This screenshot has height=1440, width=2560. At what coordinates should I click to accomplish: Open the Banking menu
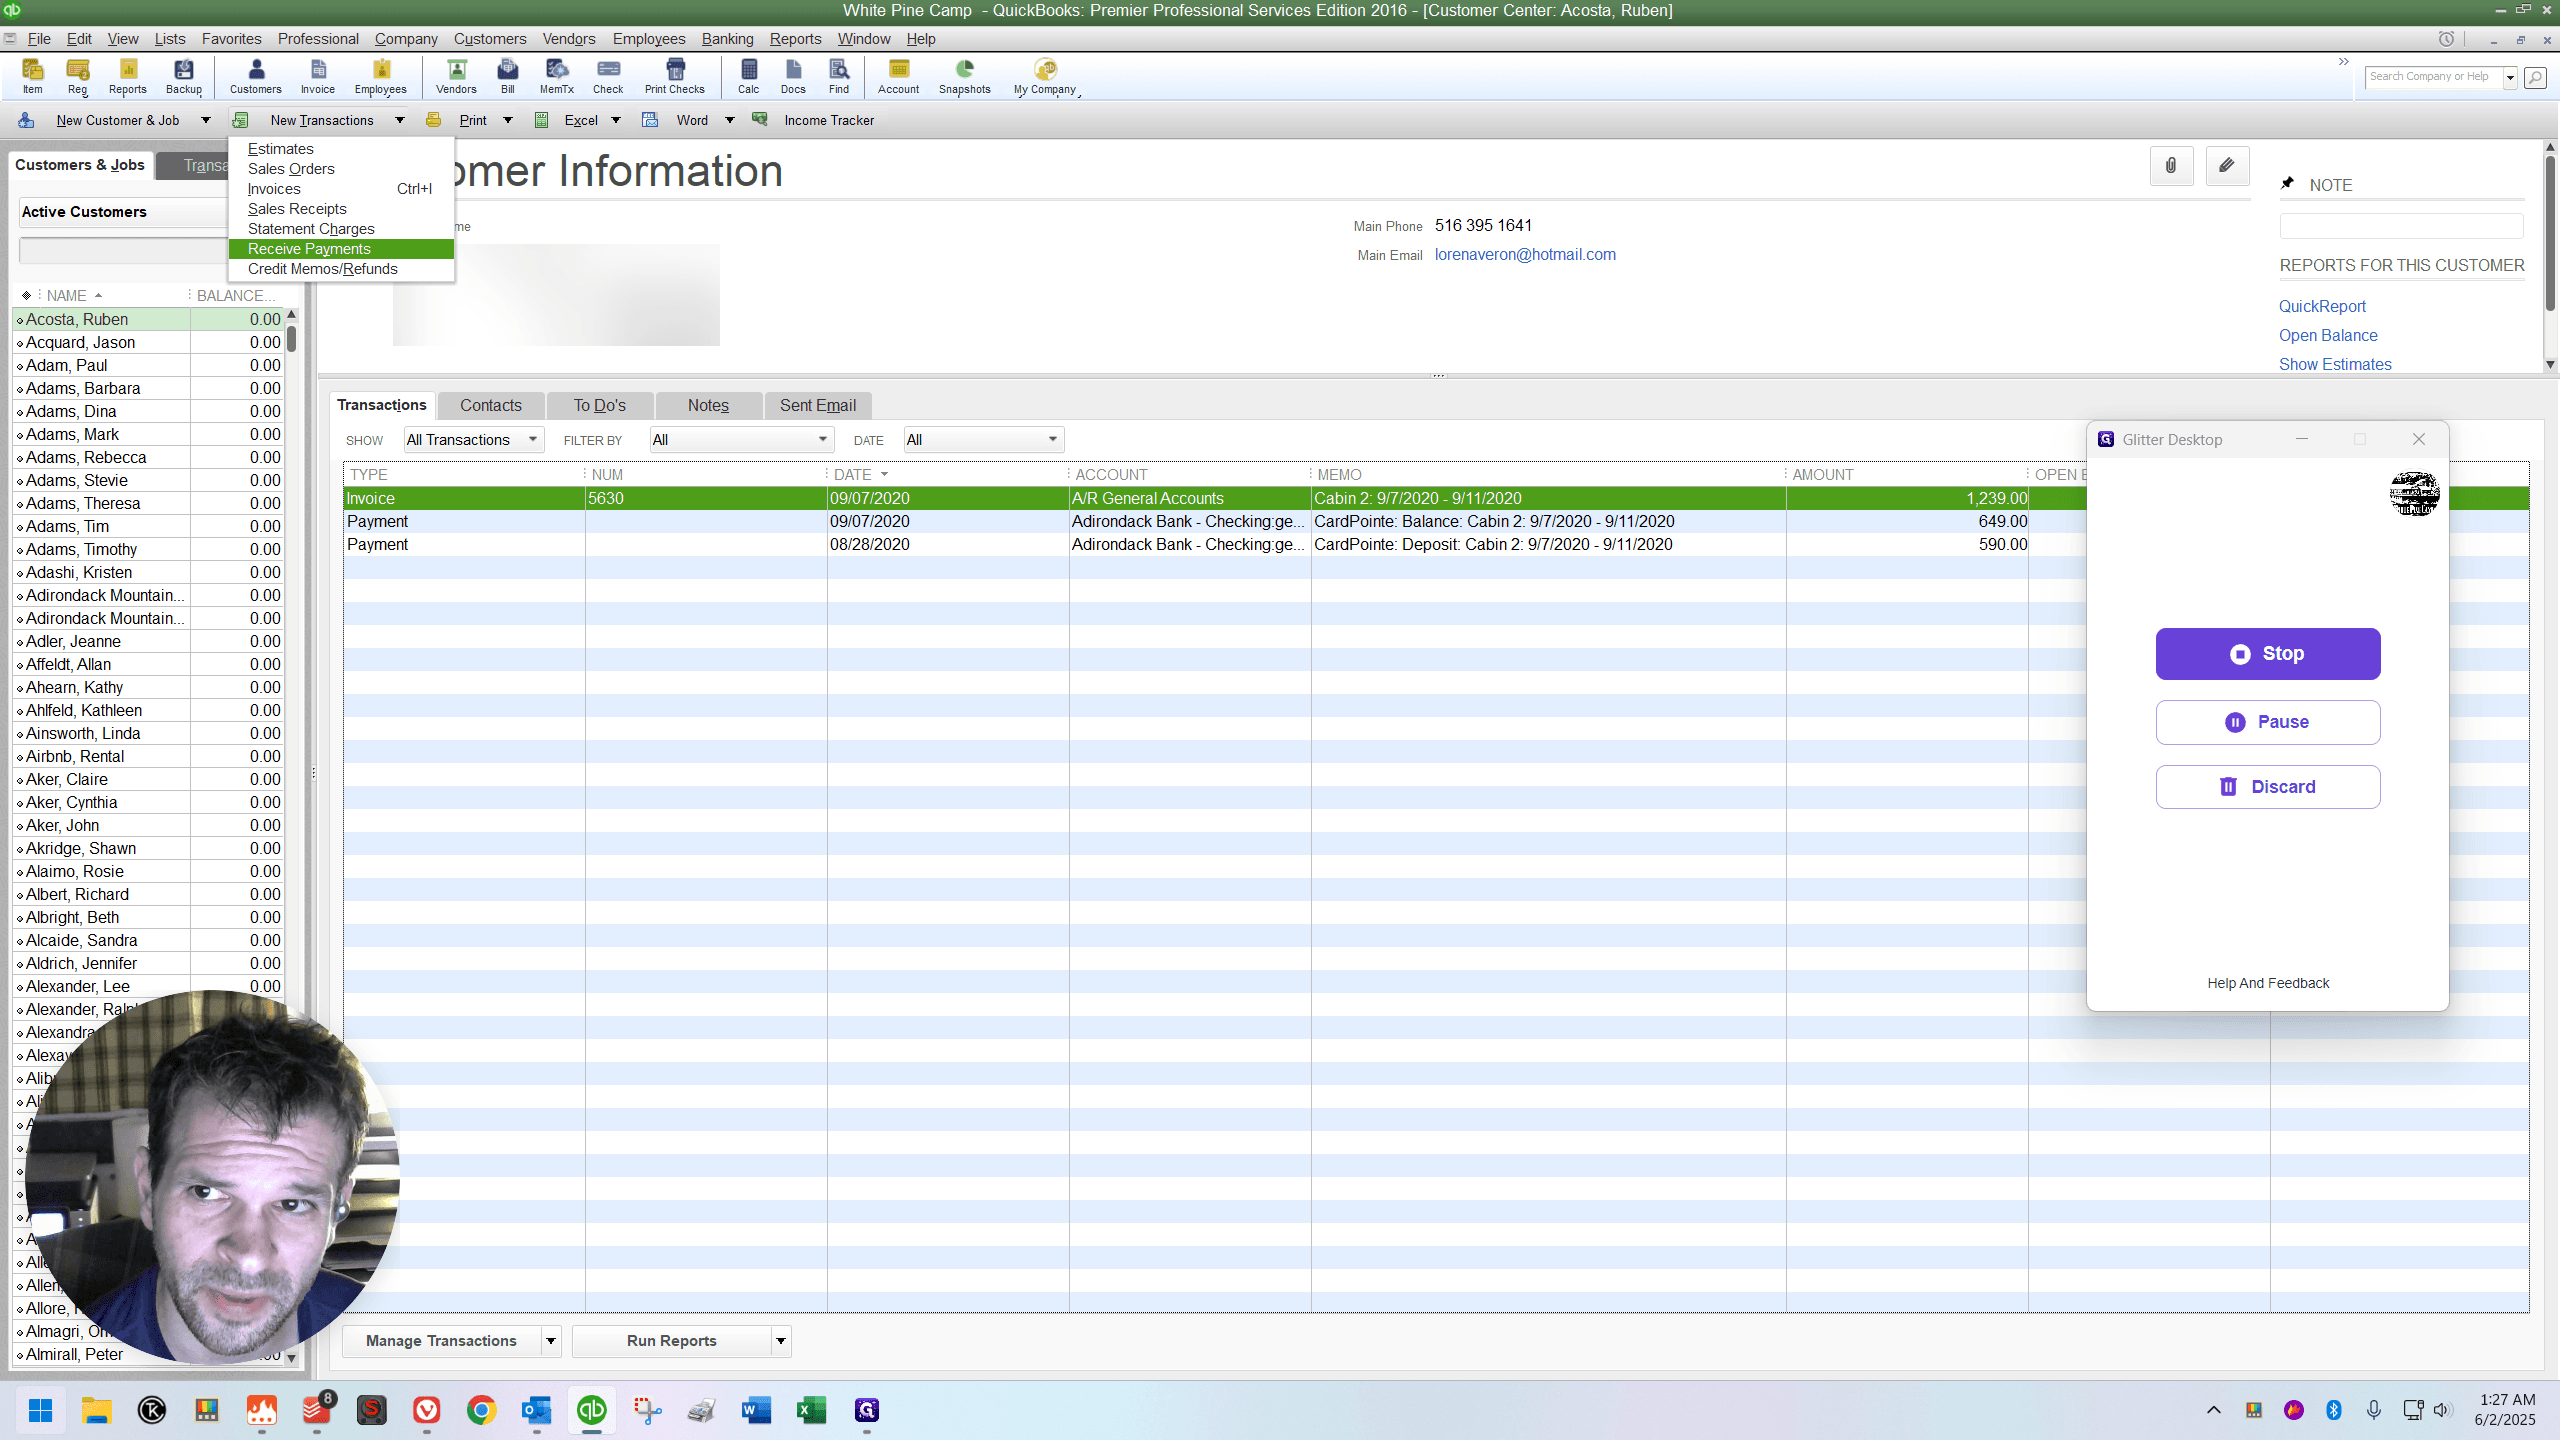click(x=727, y=39)
